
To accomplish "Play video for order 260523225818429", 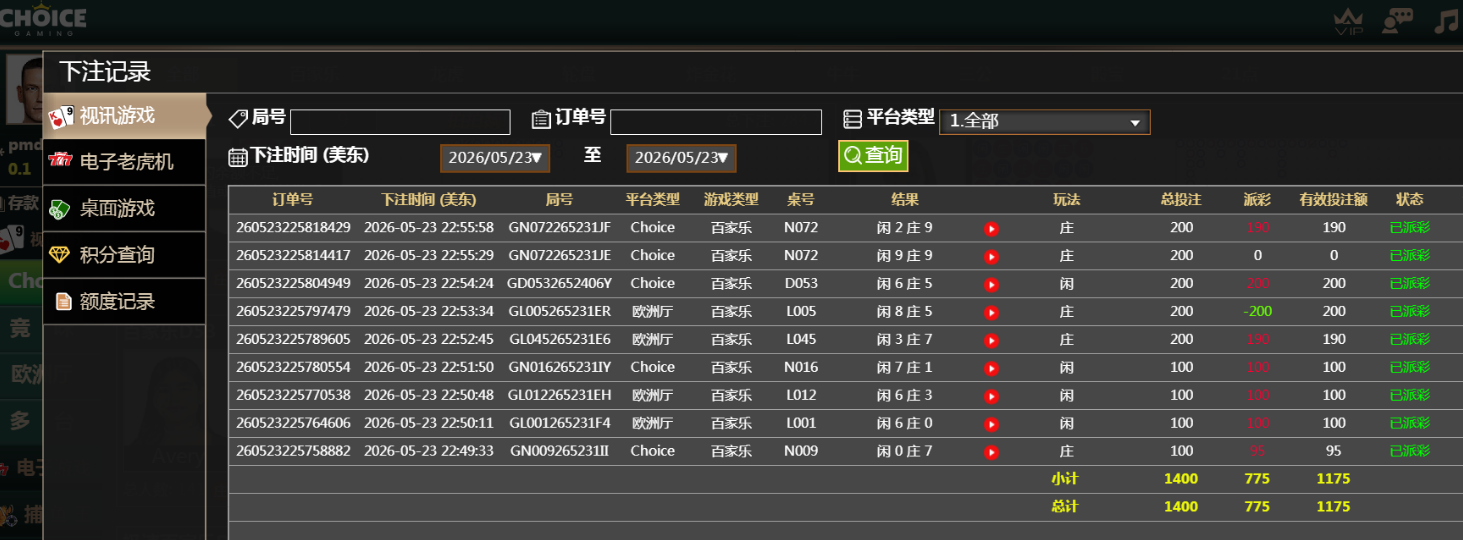I will click(x=991, y=228).
